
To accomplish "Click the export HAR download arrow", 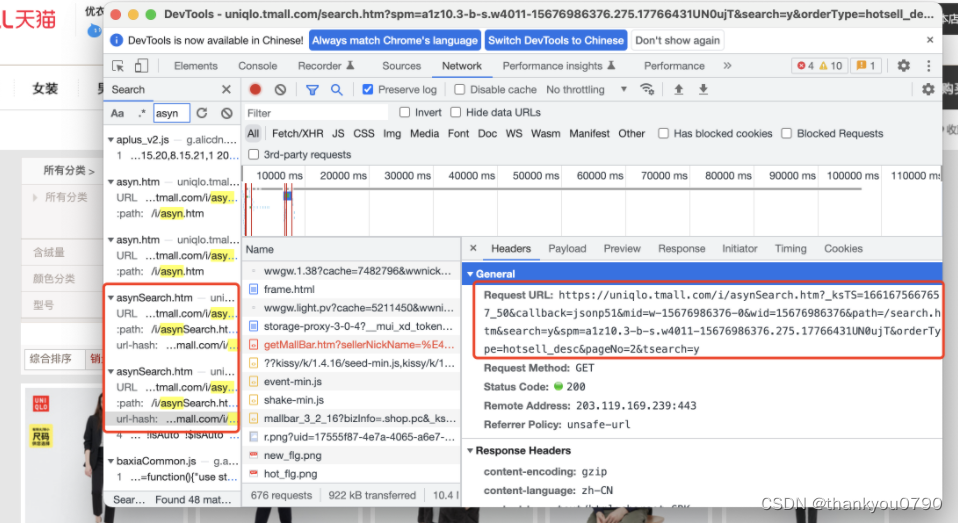I will click(703, 89).
